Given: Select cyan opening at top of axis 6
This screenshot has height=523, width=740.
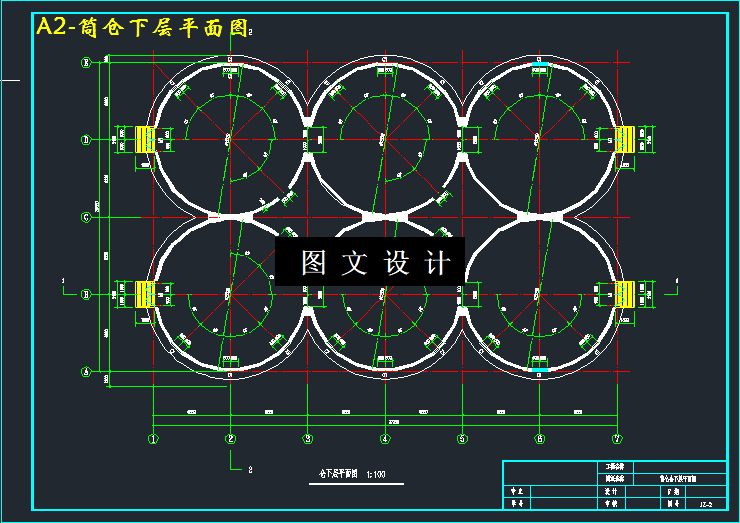Looking at the screenshot, I should click(540, 64).
